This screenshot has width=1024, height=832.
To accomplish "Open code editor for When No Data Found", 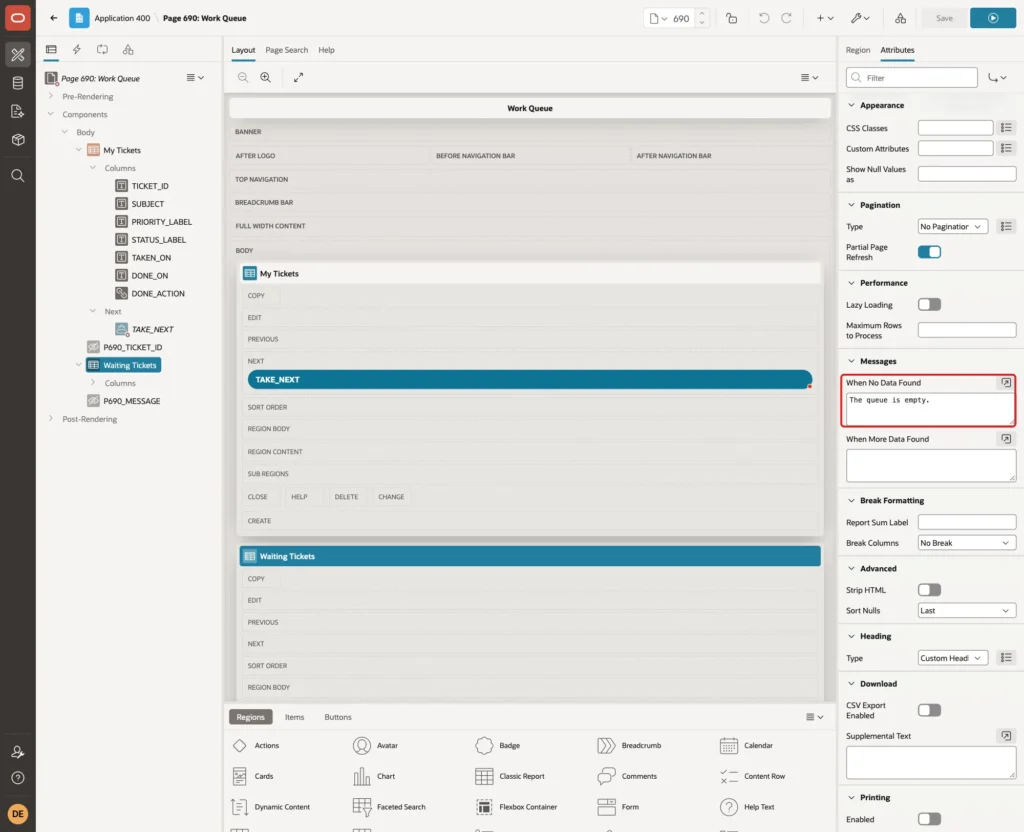I will coord(1006,383).
